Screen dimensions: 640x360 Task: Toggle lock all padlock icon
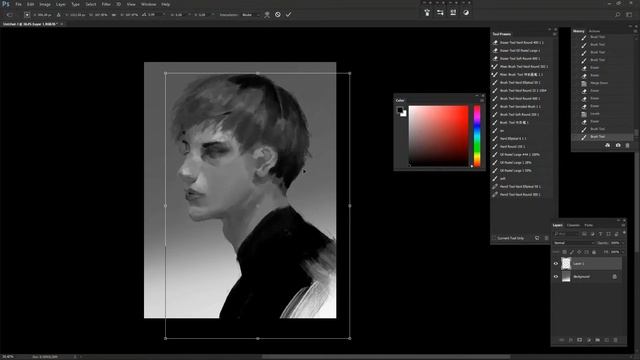point(594,252)
